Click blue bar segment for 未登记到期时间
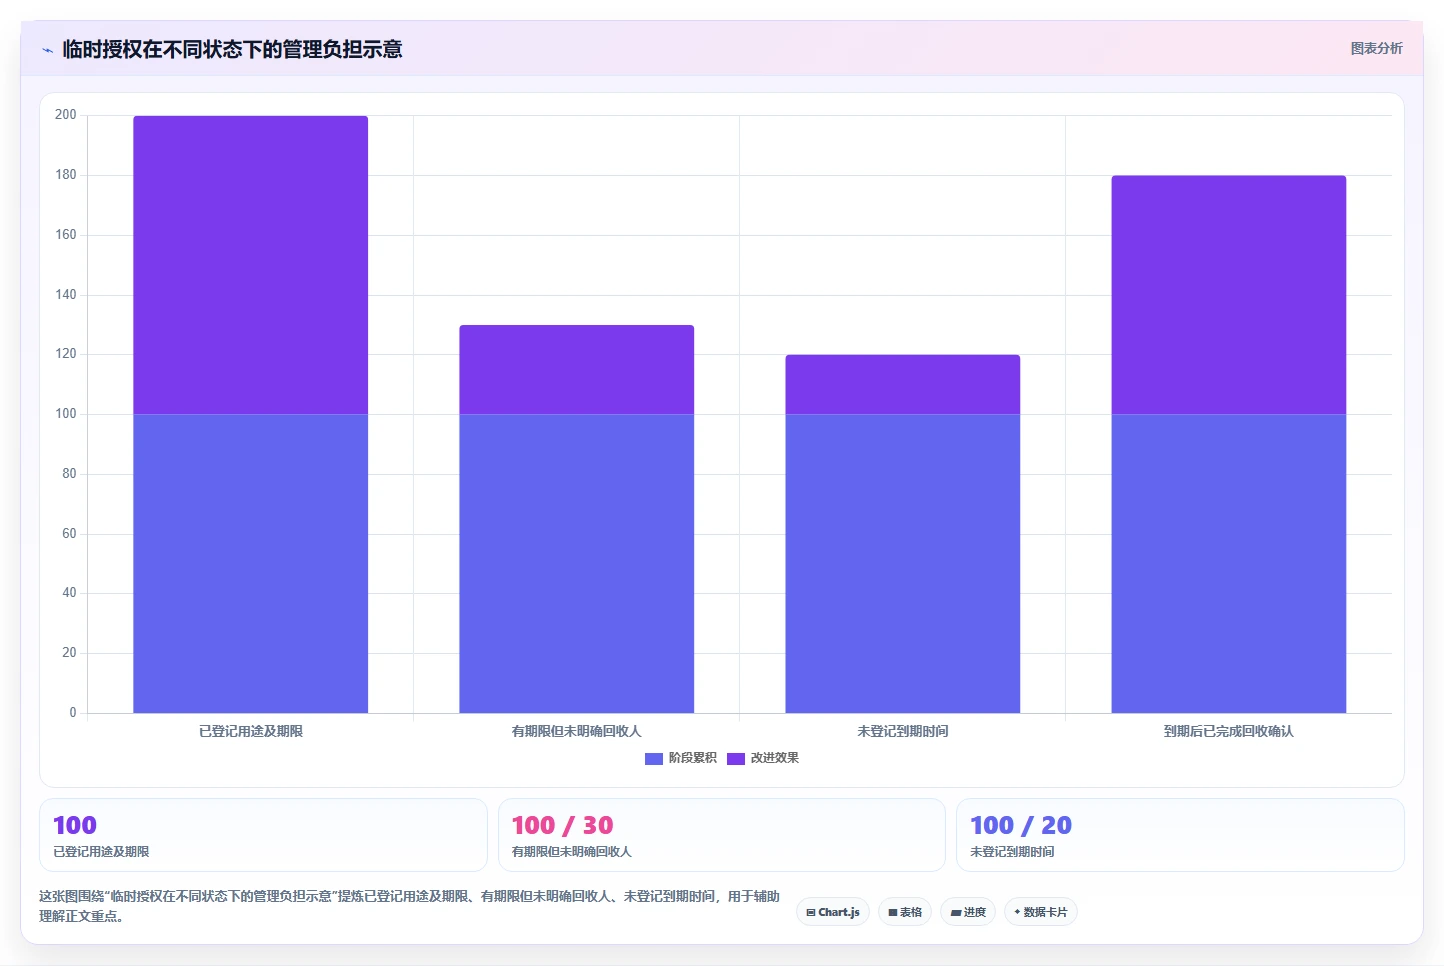Image resolution: width=1444 pixels, height=966 pixels. (903, 563)
